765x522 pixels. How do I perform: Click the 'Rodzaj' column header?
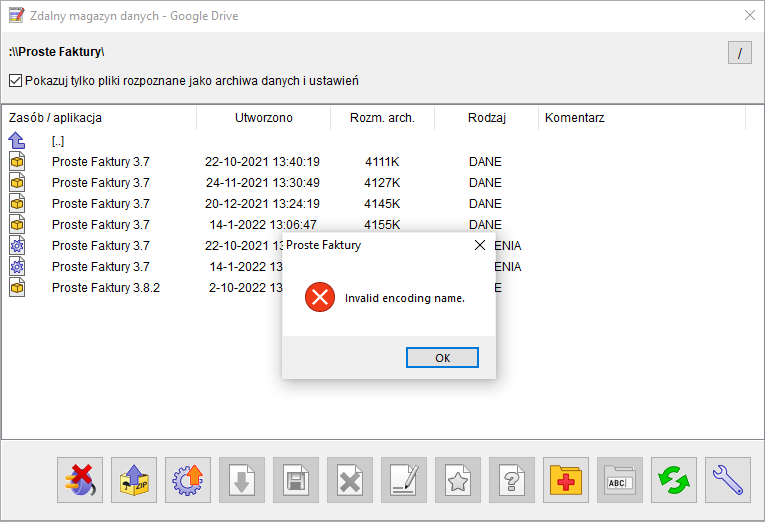(486, 118)
